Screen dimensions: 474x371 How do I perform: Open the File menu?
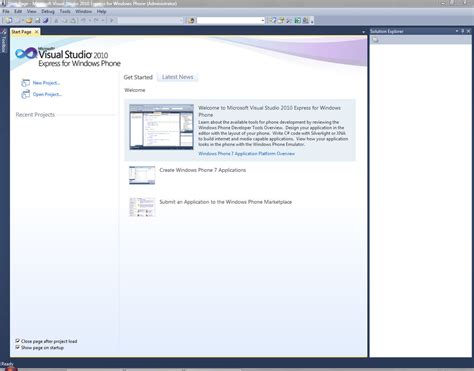pos(6,11)
